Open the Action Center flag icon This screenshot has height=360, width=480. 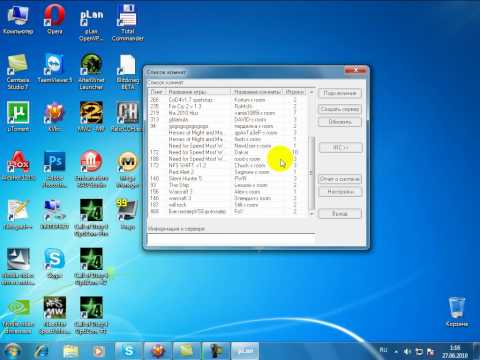point(430,352)
